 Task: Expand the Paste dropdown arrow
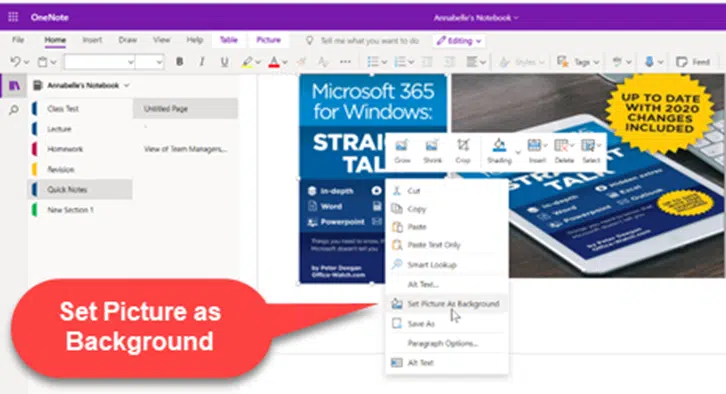click(53, 62)
